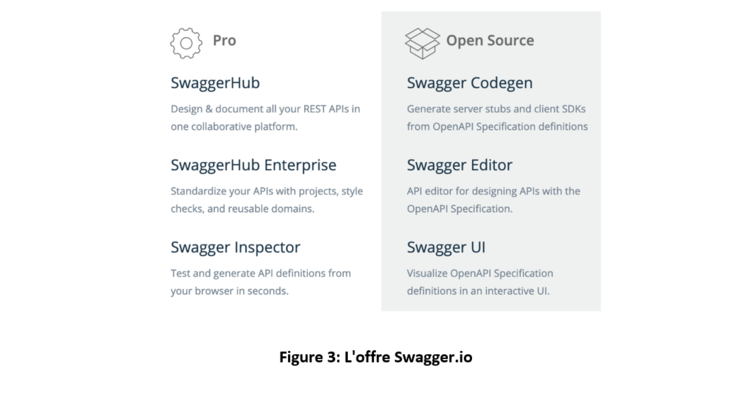Click the 'definitions in an interactive UI' text line

[478, 291]
